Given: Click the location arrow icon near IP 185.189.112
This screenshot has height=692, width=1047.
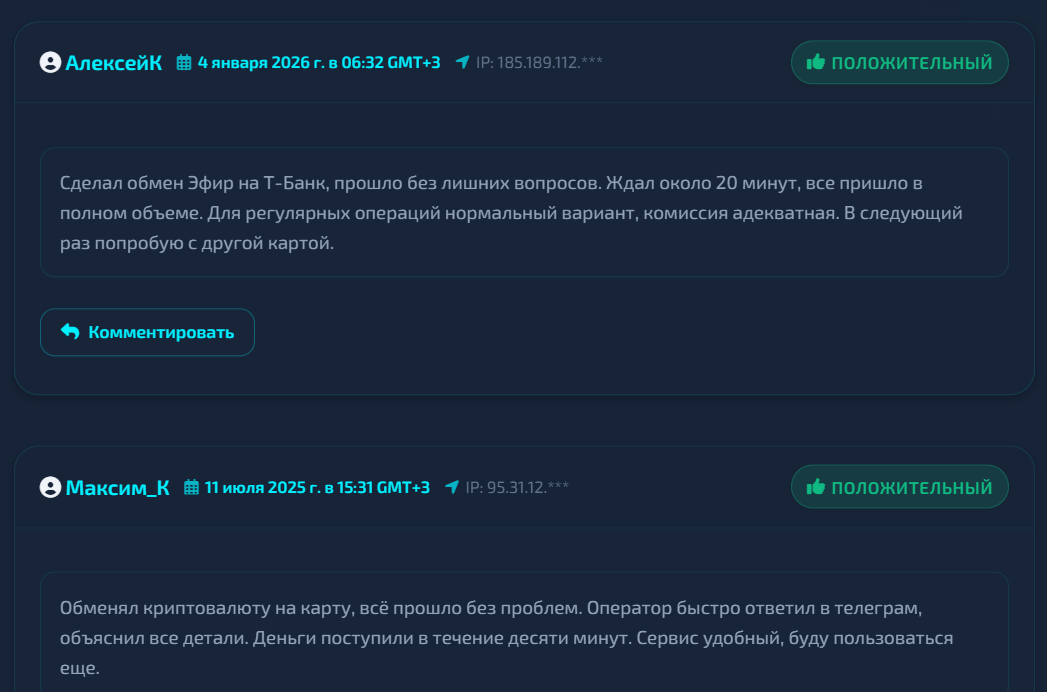Looking at the screenshot, I should 462,63.
